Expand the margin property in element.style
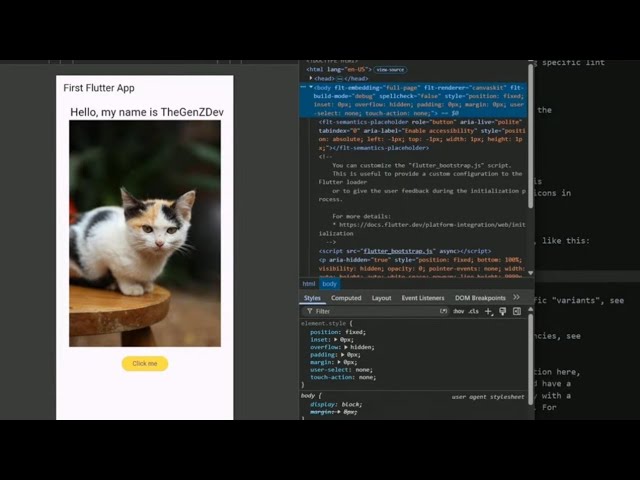Image resolution: width=640 pixels, height=480 pixels. click(x=339, y=362)
